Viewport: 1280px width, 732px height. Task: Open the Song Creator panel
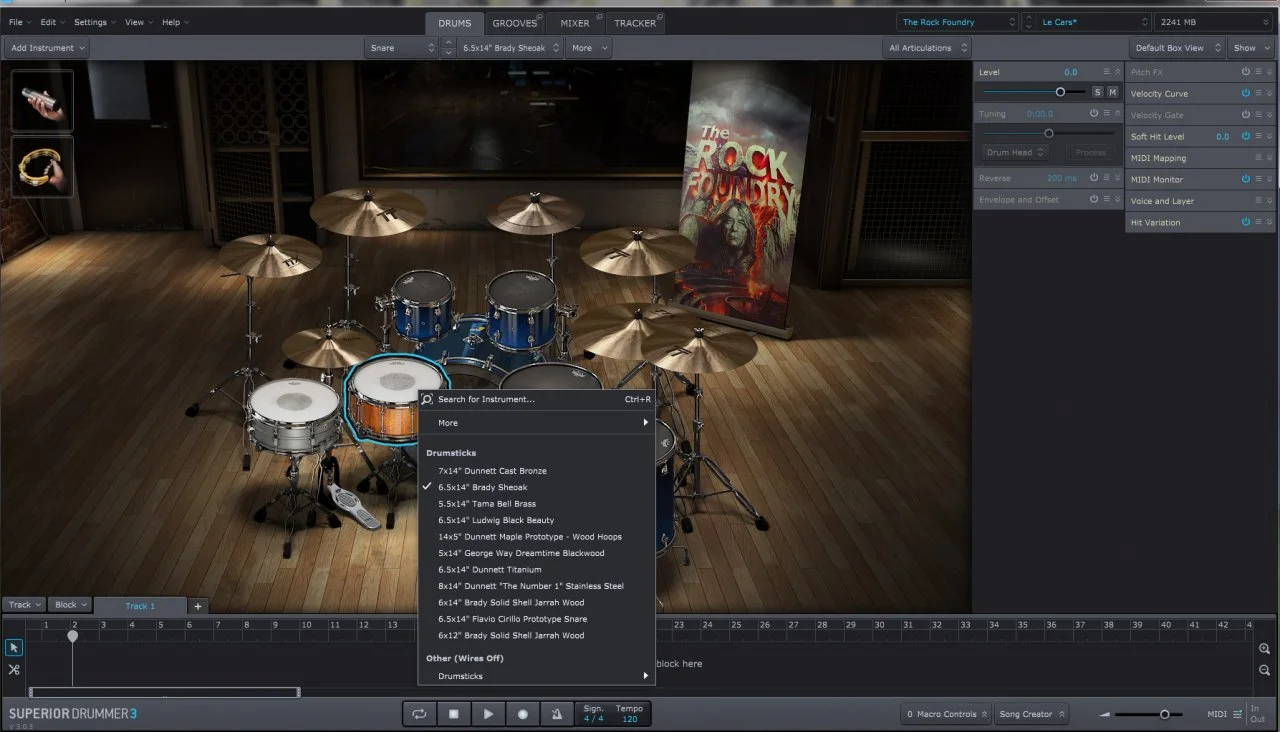tap(1033, 714)
